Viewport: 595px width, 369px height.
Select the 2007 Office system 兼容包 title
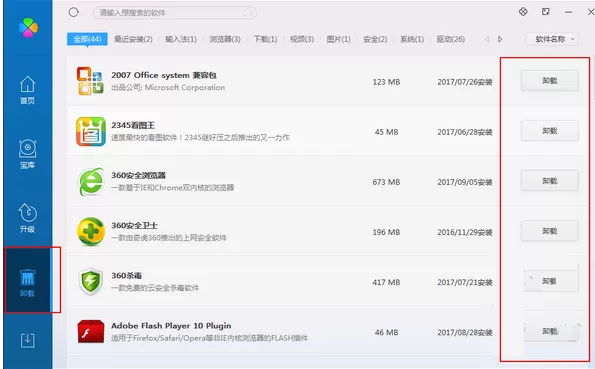(164, 75)
